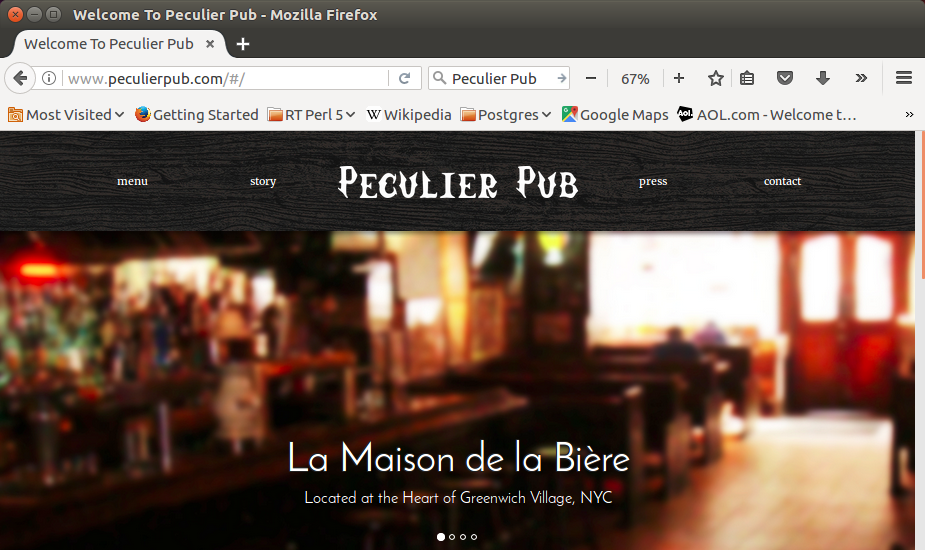Screen dimensions: 925x550
Task: Open the Firefox hamburger menu
Action: tap(904, 78)
